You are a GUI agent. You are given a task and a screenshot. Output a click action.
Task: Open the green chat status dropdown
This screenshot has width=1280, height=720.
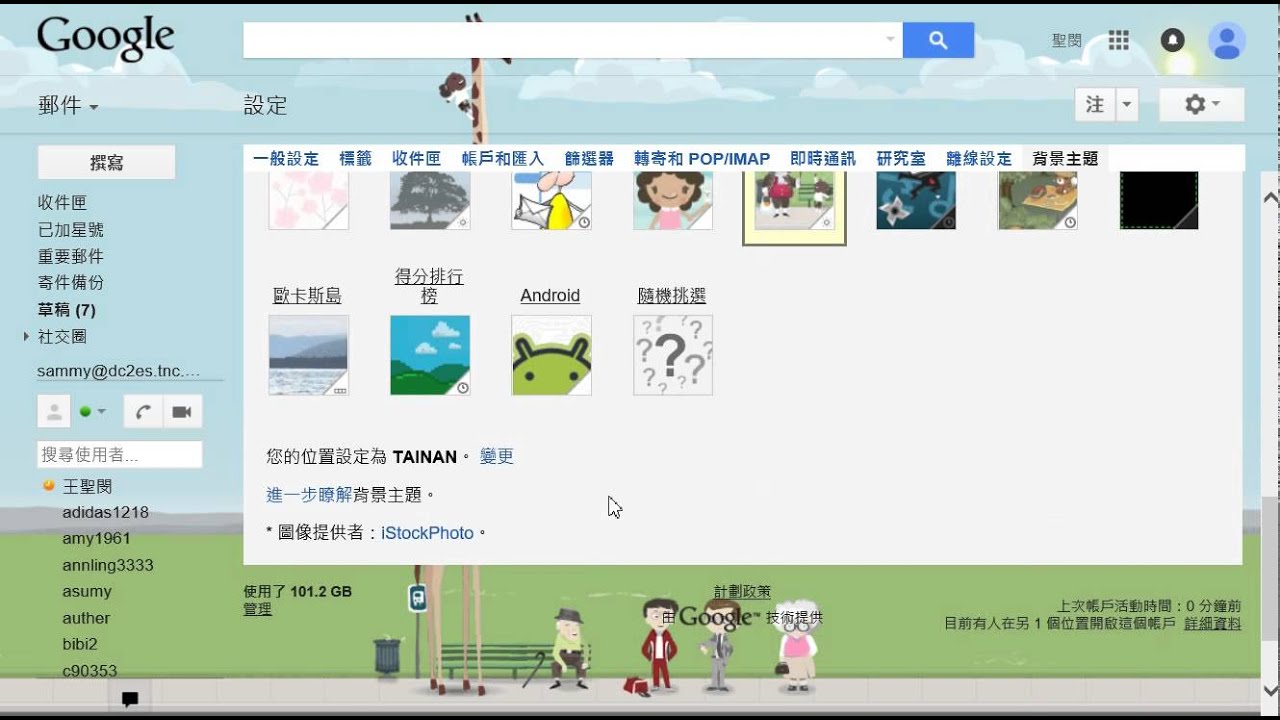[93, 411]
